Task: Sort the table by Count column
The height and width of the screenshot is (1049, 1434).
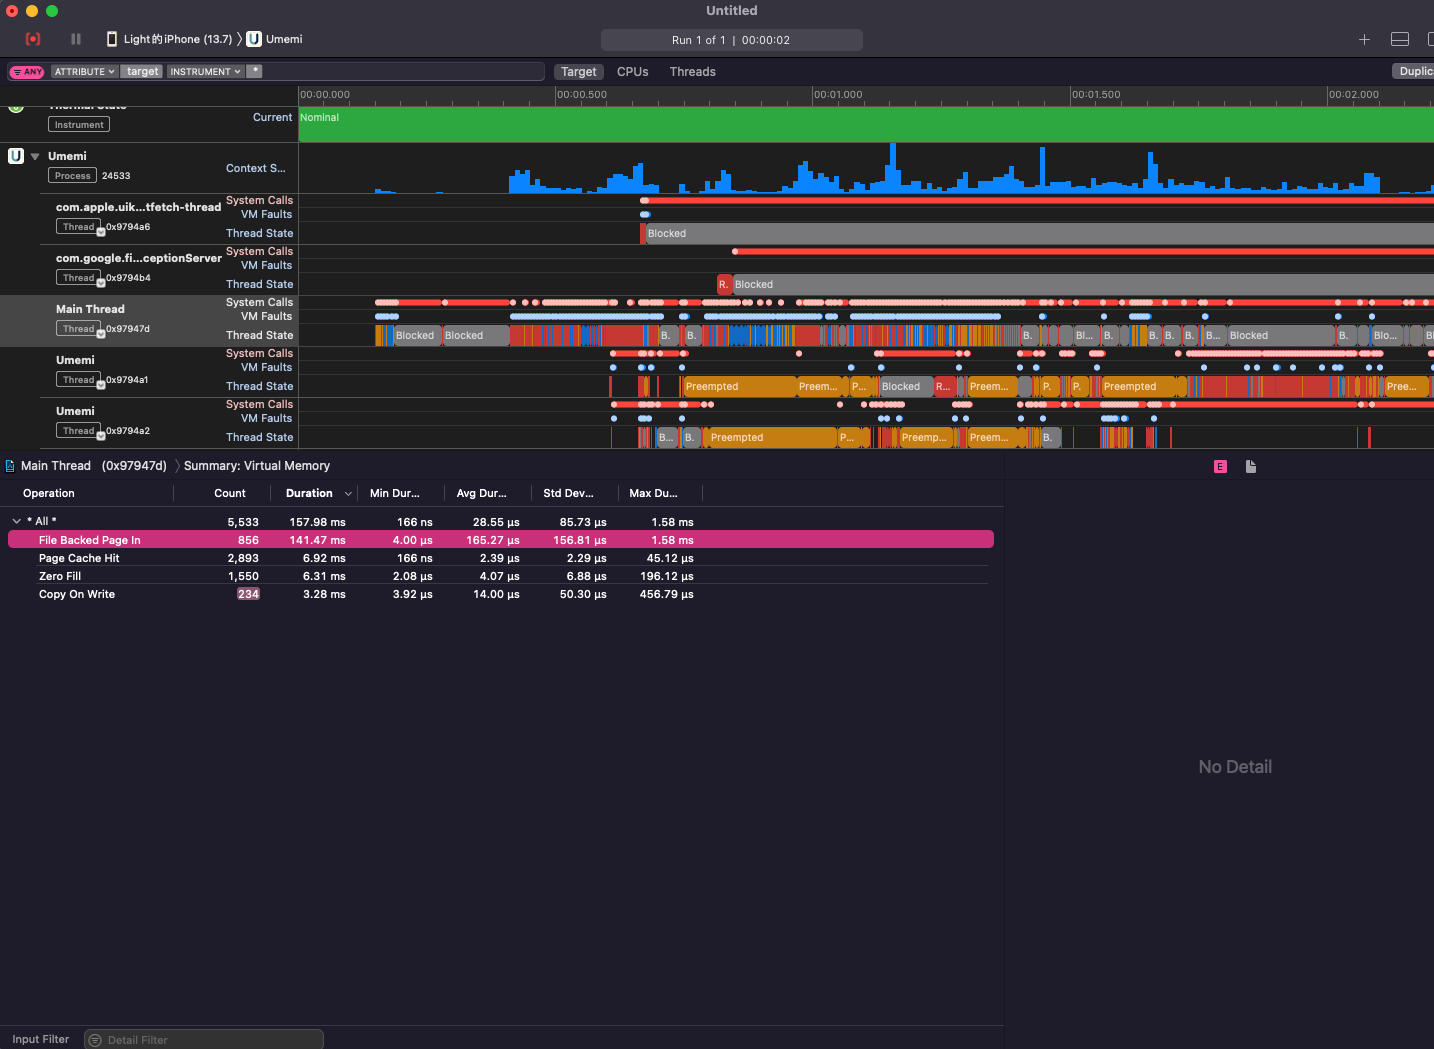Action: point(230,493)
